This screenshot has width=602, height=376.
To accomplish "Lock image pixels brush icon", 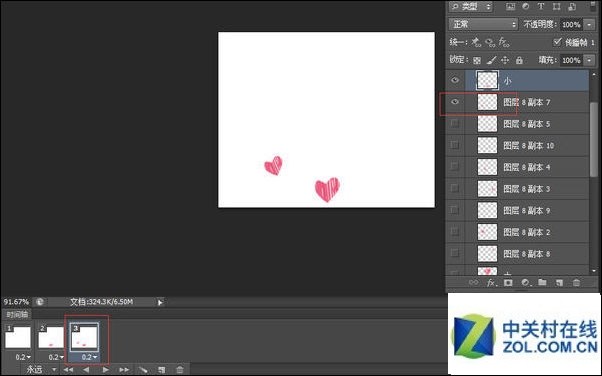I will tap(491, 60).
